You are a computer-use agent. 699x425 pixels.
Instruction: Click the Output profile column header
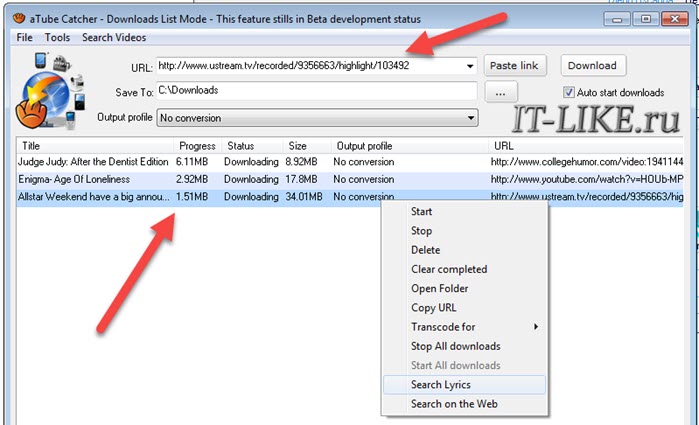tap(410, 146)
